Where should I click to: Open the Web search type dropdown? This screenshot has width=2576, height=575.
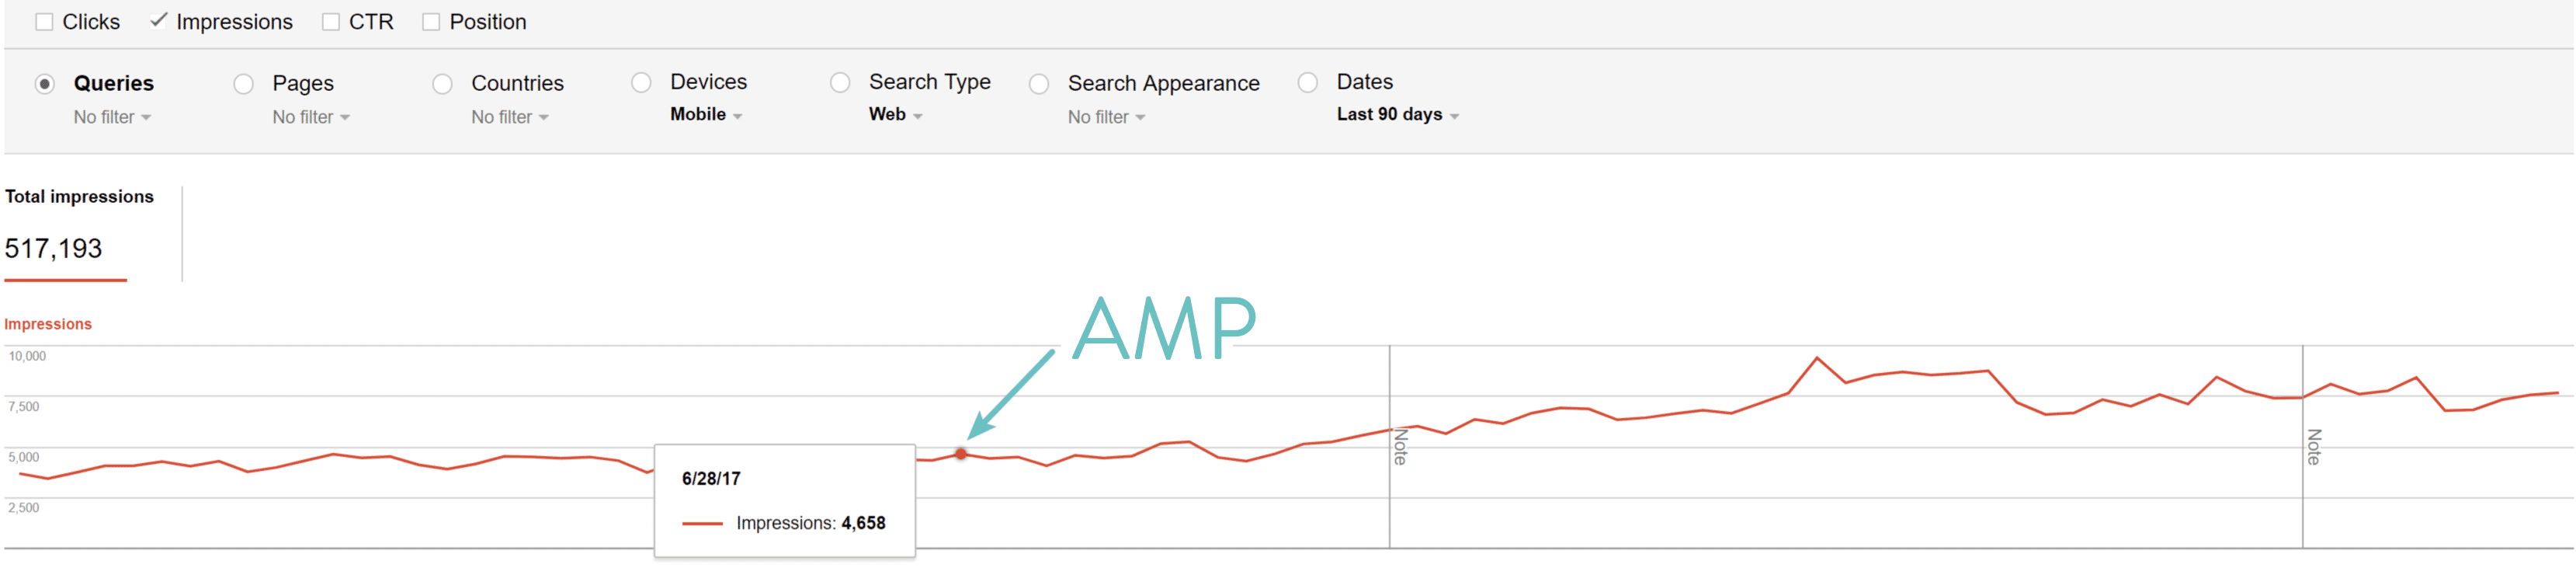(x=893, y=114)
